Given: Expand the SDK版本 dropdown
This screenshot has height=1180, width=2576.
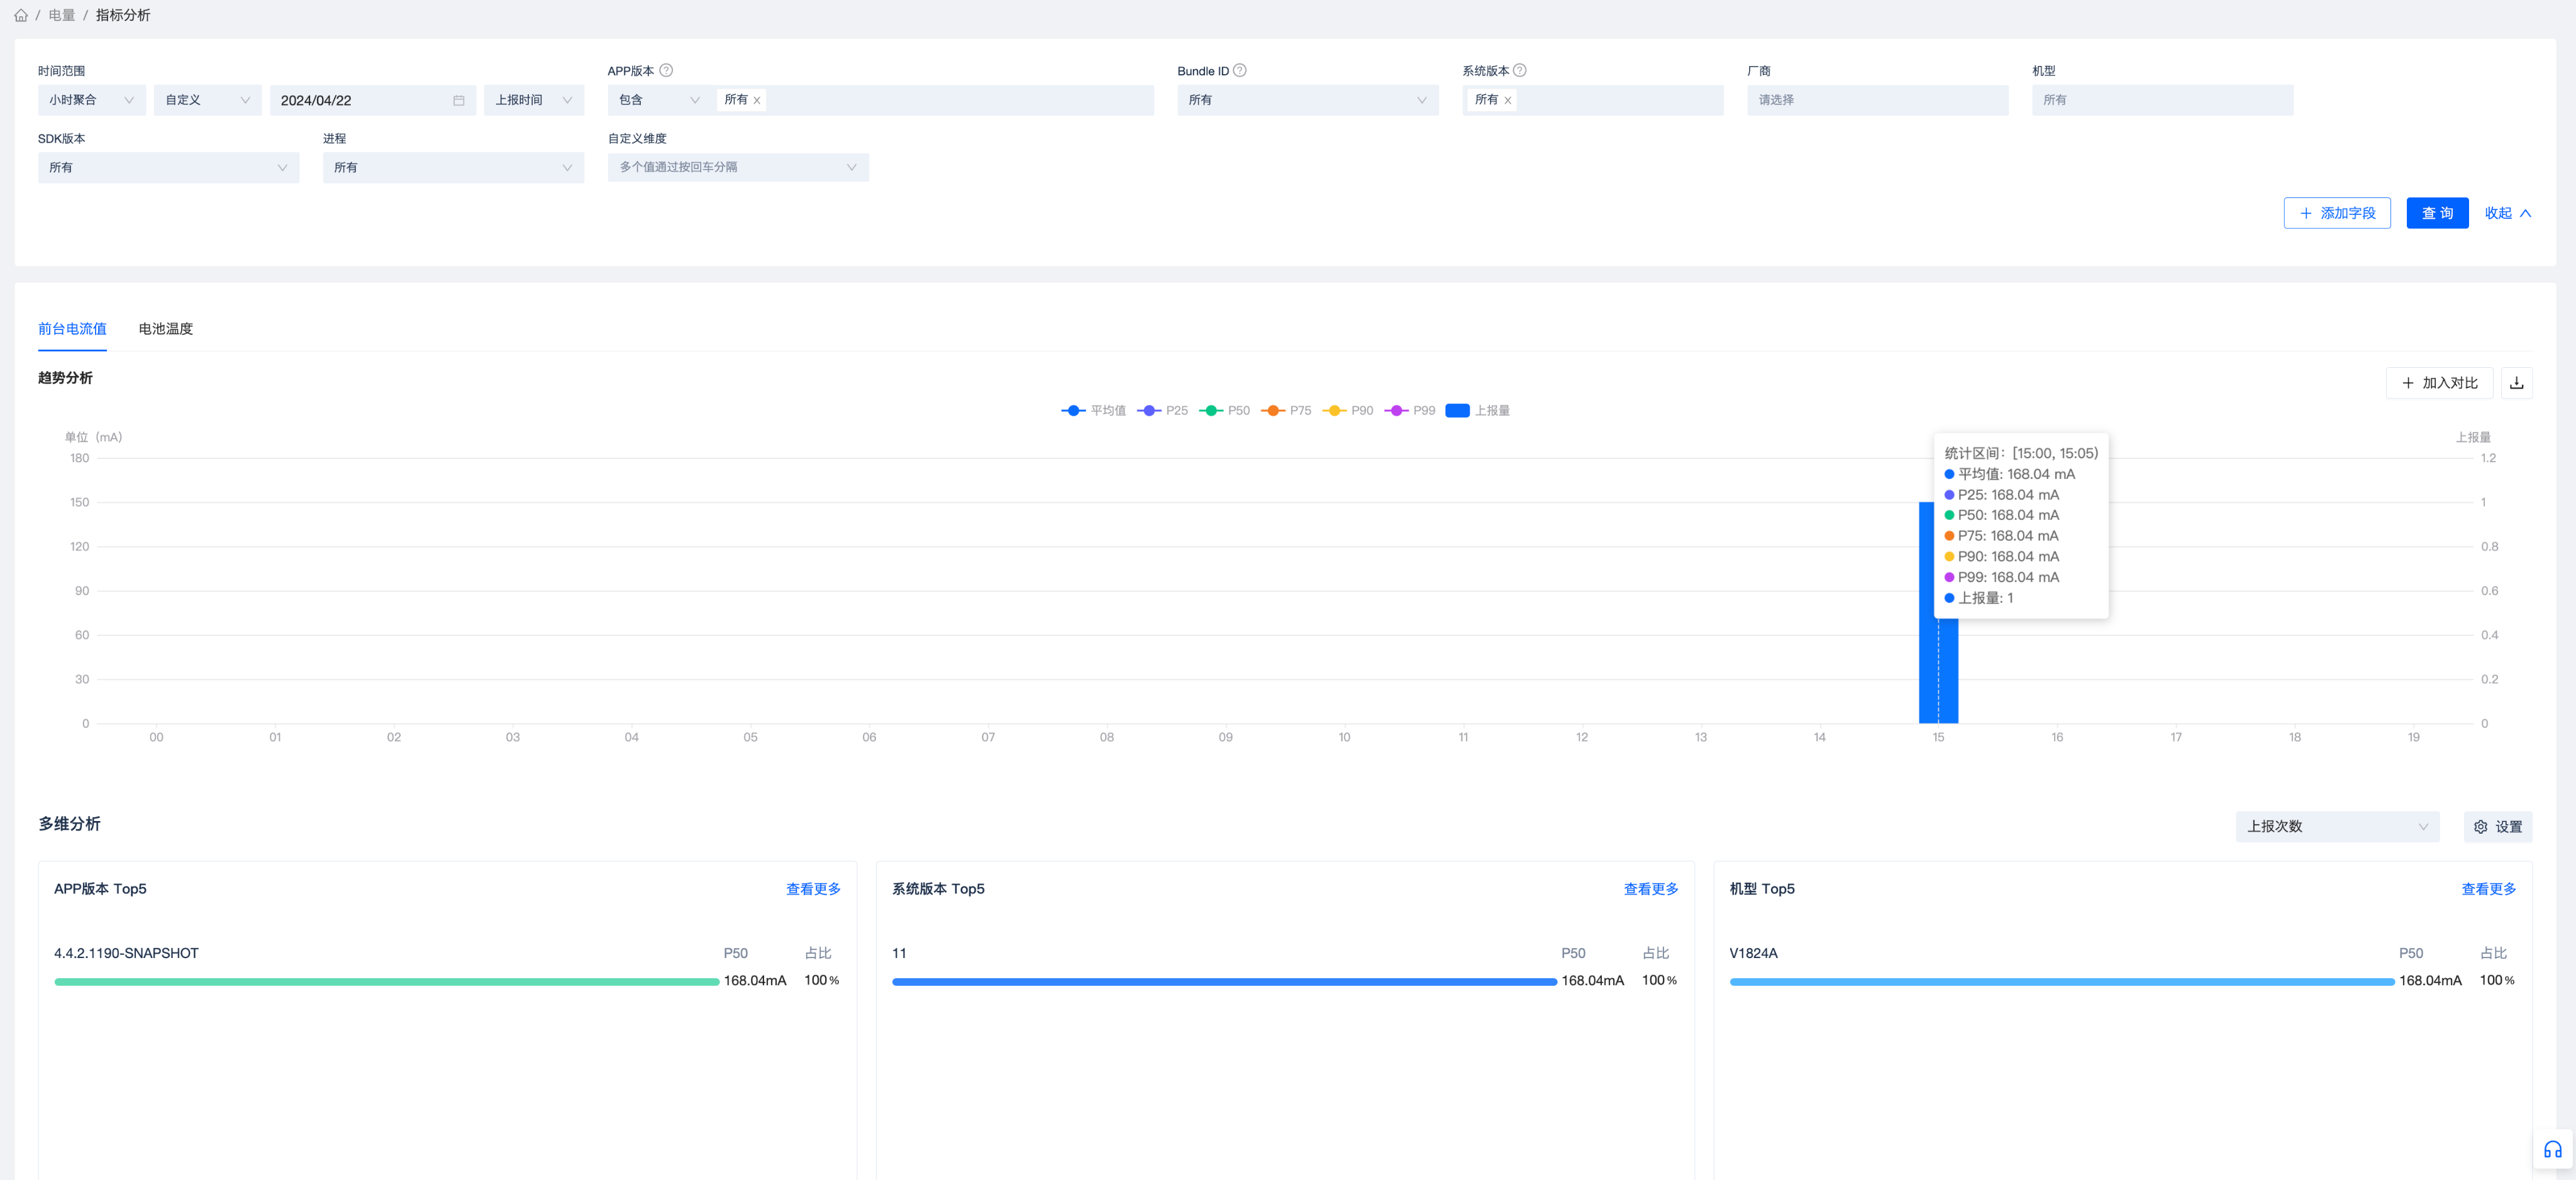Looking at the screenshot, I should [x=168, y=167].
